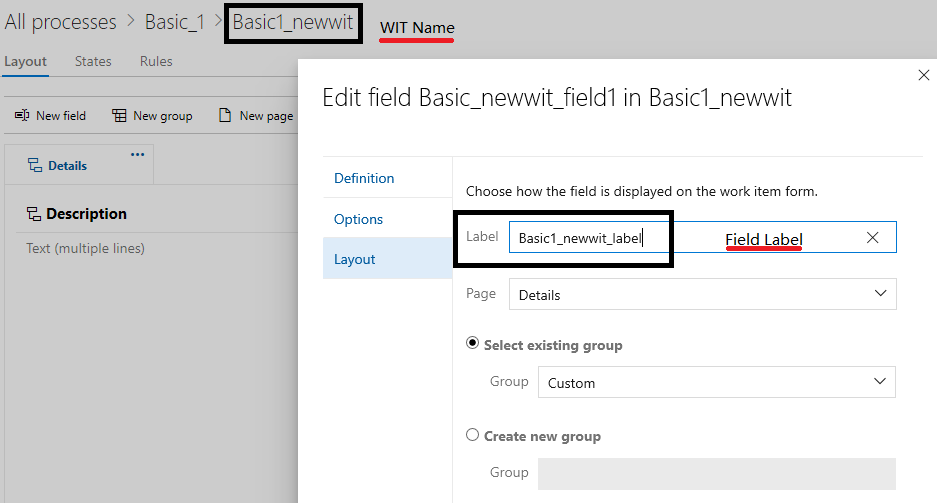937x503 pixels.
Task: Open the Rules tab
Action: point(156,61)
